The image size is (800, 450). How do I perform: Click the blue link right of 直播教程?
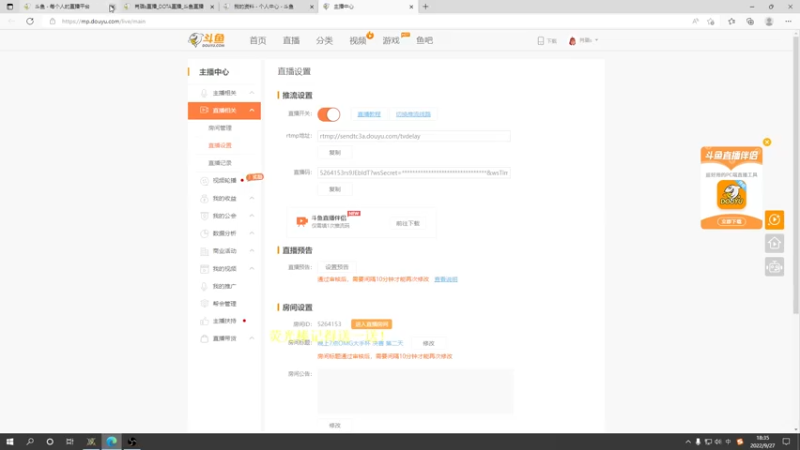click(x=413, y=114)
